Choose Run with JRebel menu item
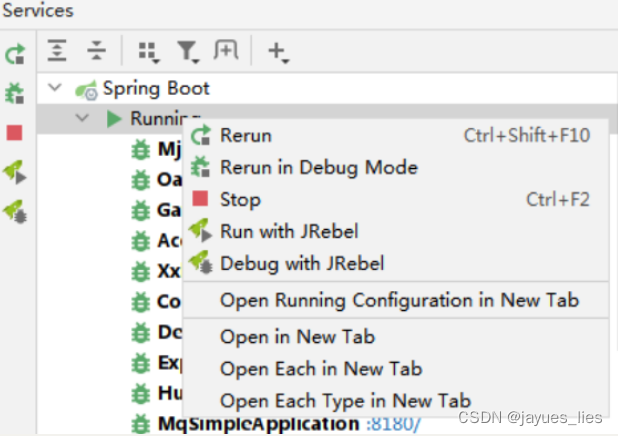This screenshot has width=618, height=436. tap(396, 231)
